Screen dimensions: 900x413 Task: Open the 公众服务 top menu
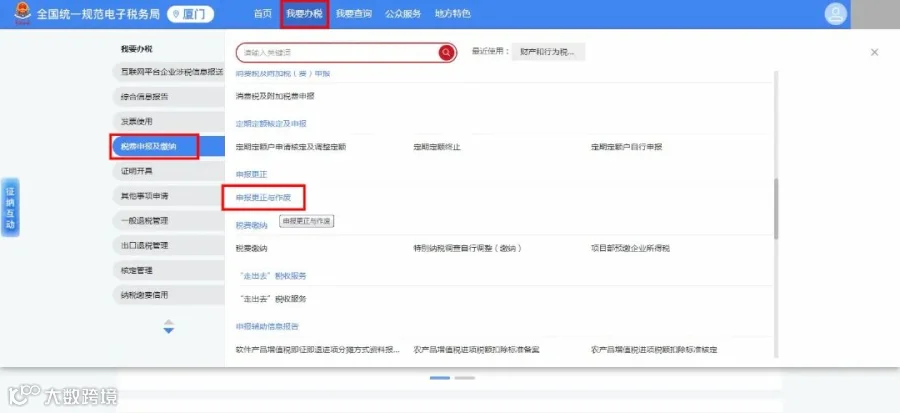(x=403, y=14)
